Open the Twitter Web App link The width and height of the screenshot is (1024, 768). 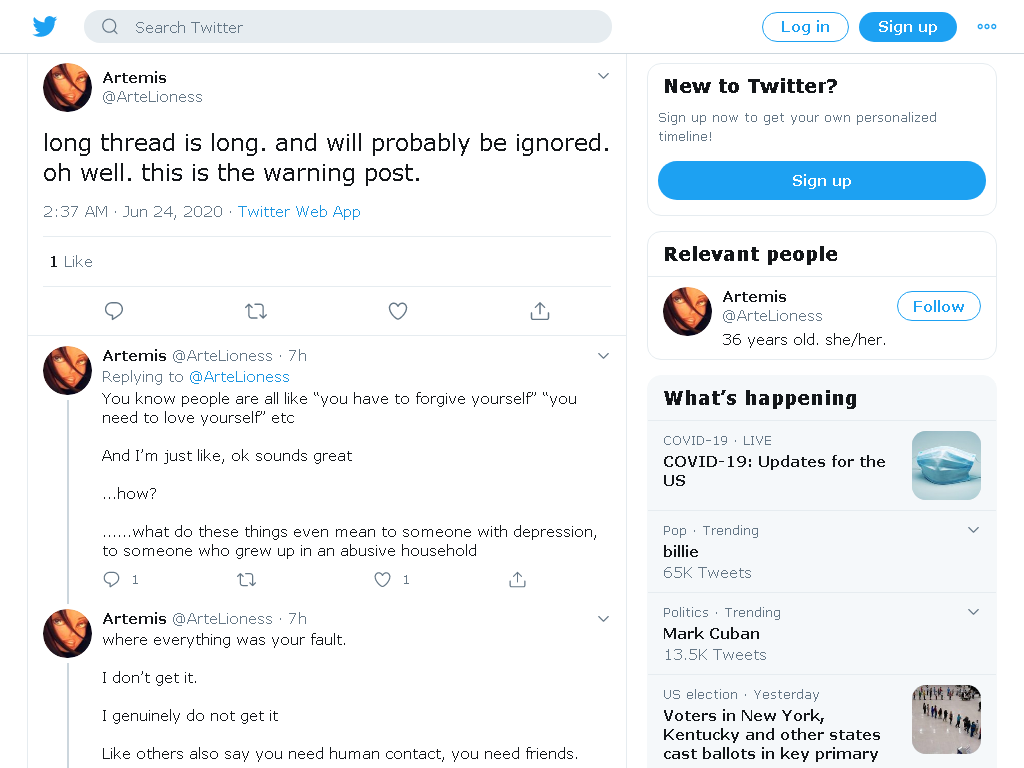pyautogui.click(x=299, y=212)
